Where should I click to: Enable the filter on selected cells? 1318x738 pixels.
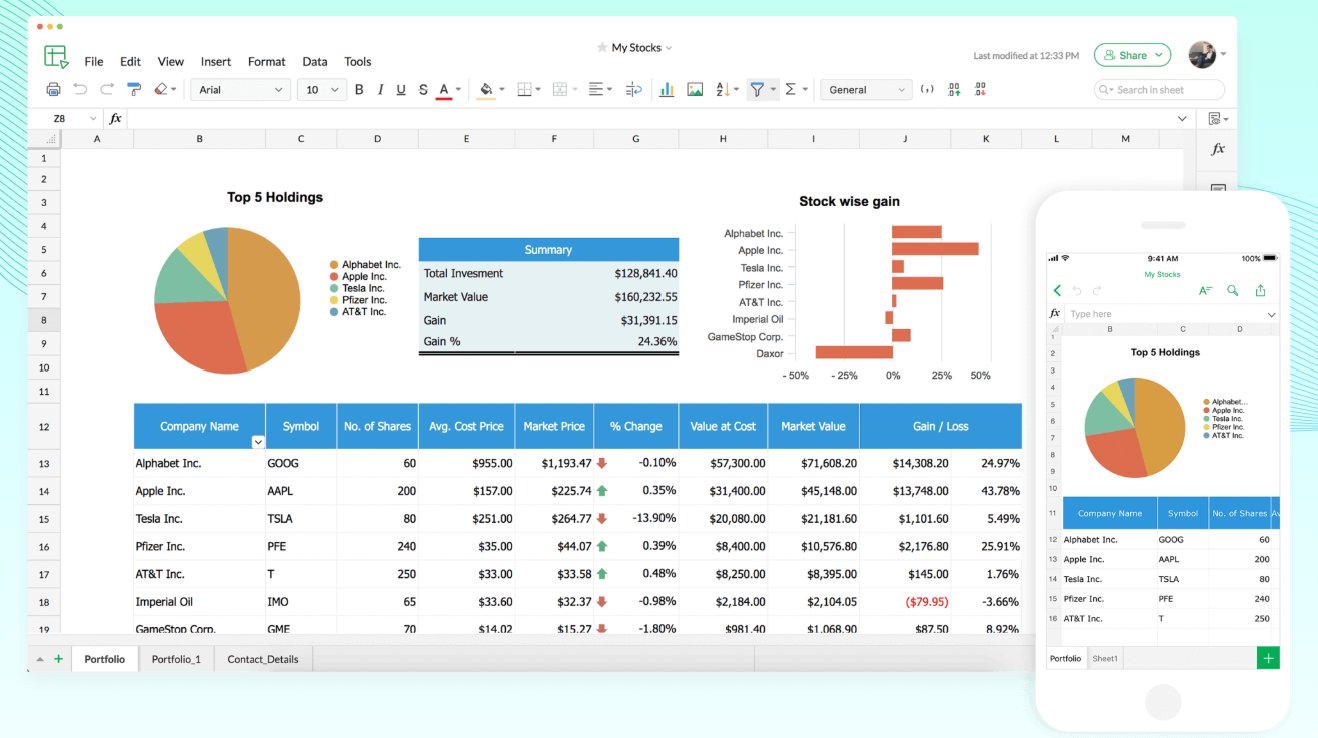coord(758,89)
